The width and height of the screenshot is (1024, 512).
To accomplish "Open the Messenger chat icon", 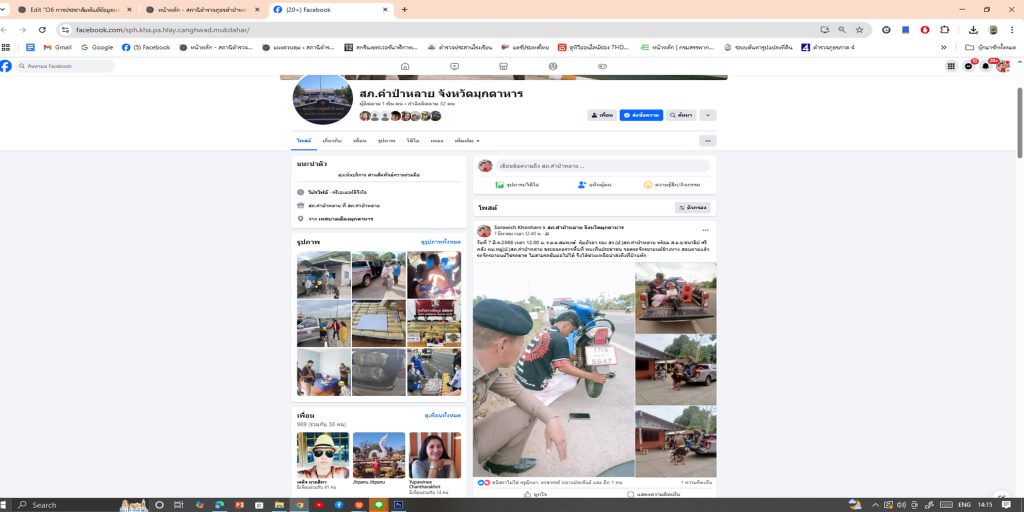I will [x=968, y=66].
